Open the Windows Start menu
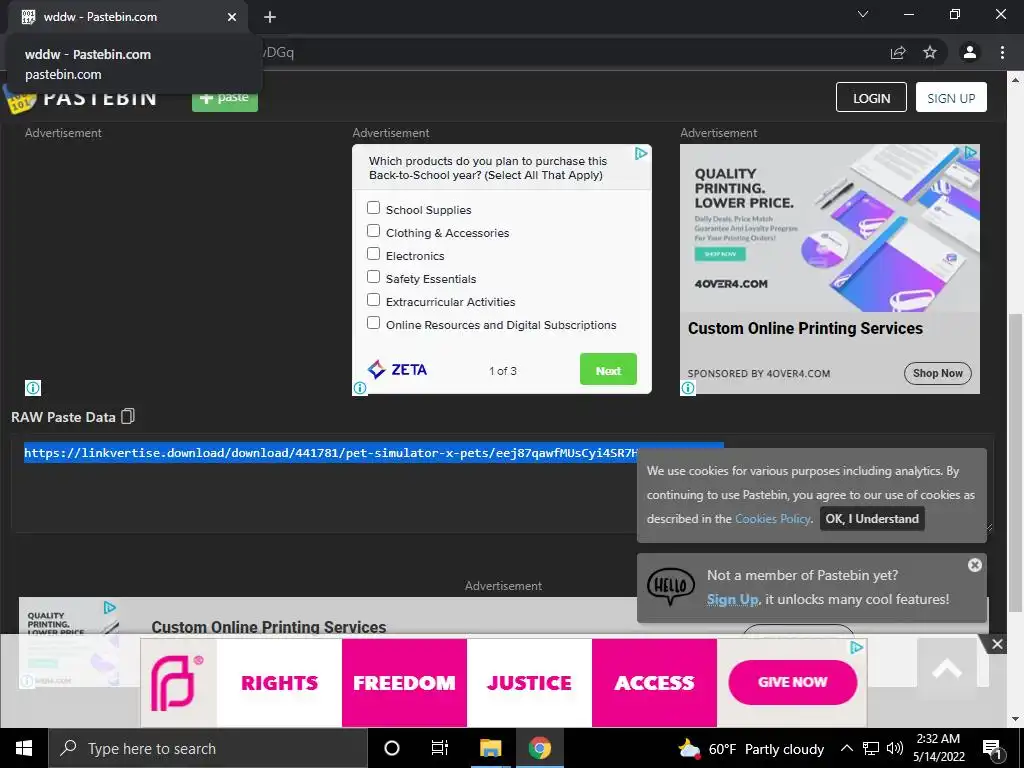This screenshot has width=1024, height=768. [x=24, y=748]
